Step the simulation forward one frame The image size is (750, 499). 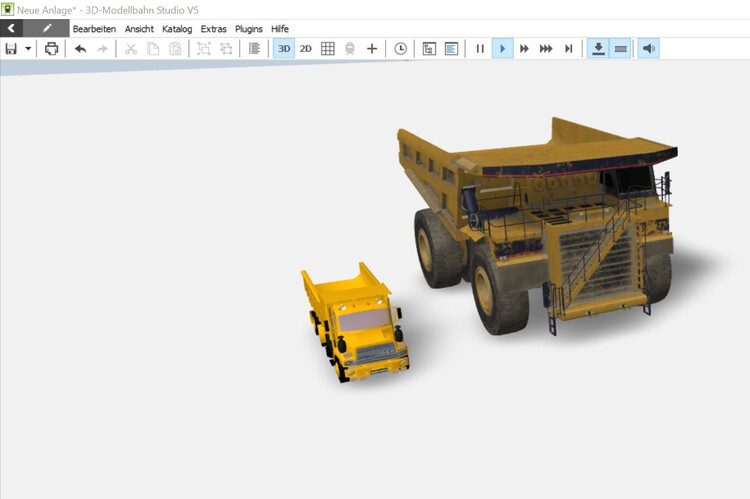coord(568,48)
